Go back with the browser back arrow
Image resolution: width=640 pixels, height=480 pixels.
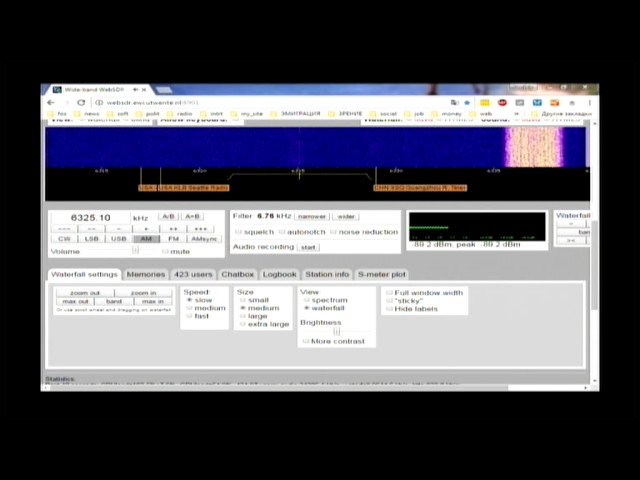(51, 102)
